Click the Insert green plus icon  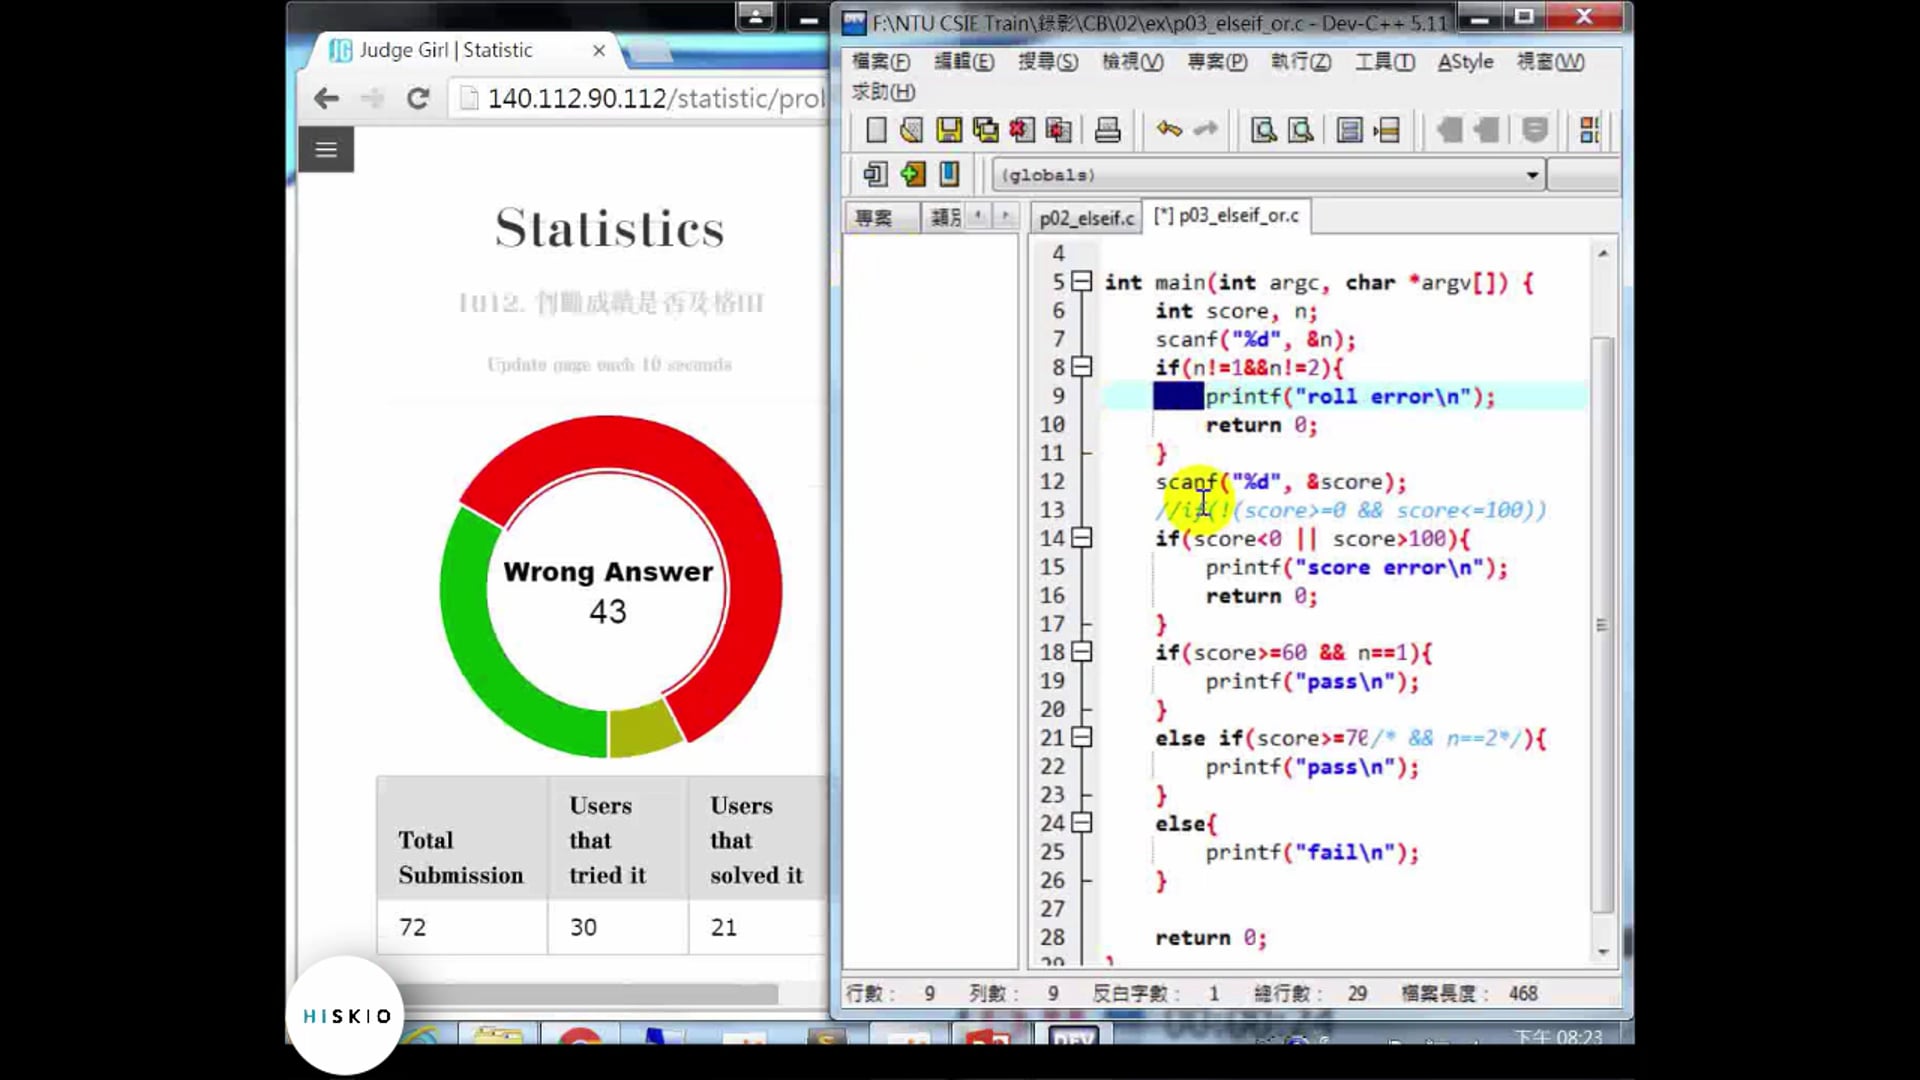tap(912, 175)
